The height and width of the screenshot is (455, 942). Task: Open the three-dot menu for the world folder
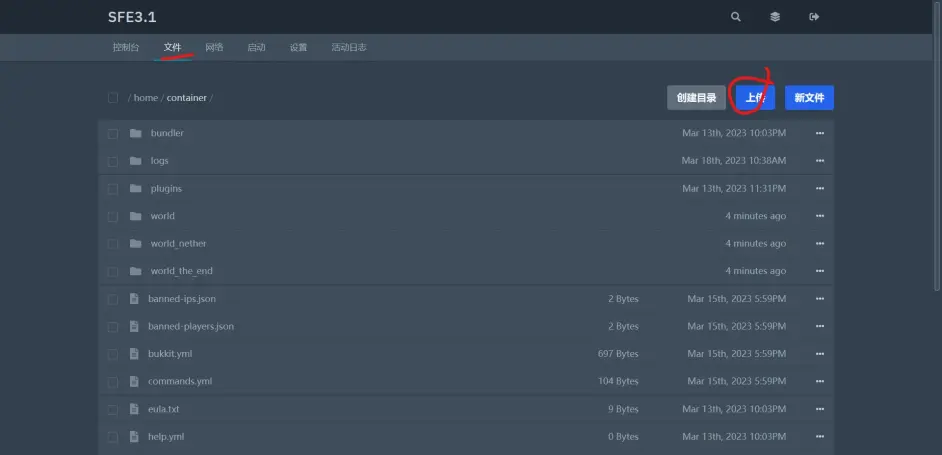click(820, 216)
